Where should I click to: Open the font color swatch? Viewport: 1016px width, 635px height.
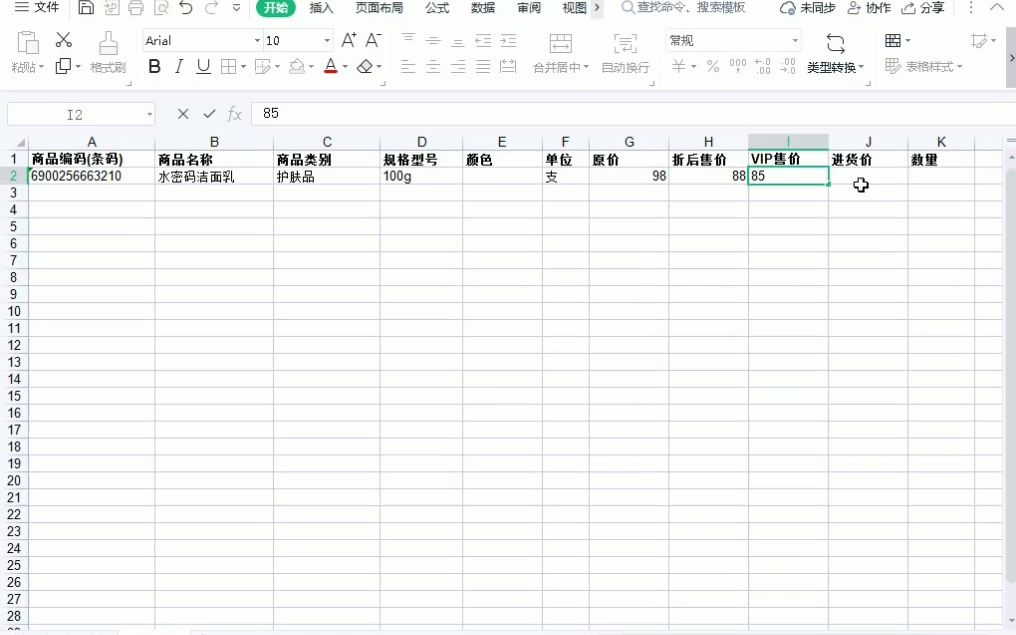[x=332, y=66]
